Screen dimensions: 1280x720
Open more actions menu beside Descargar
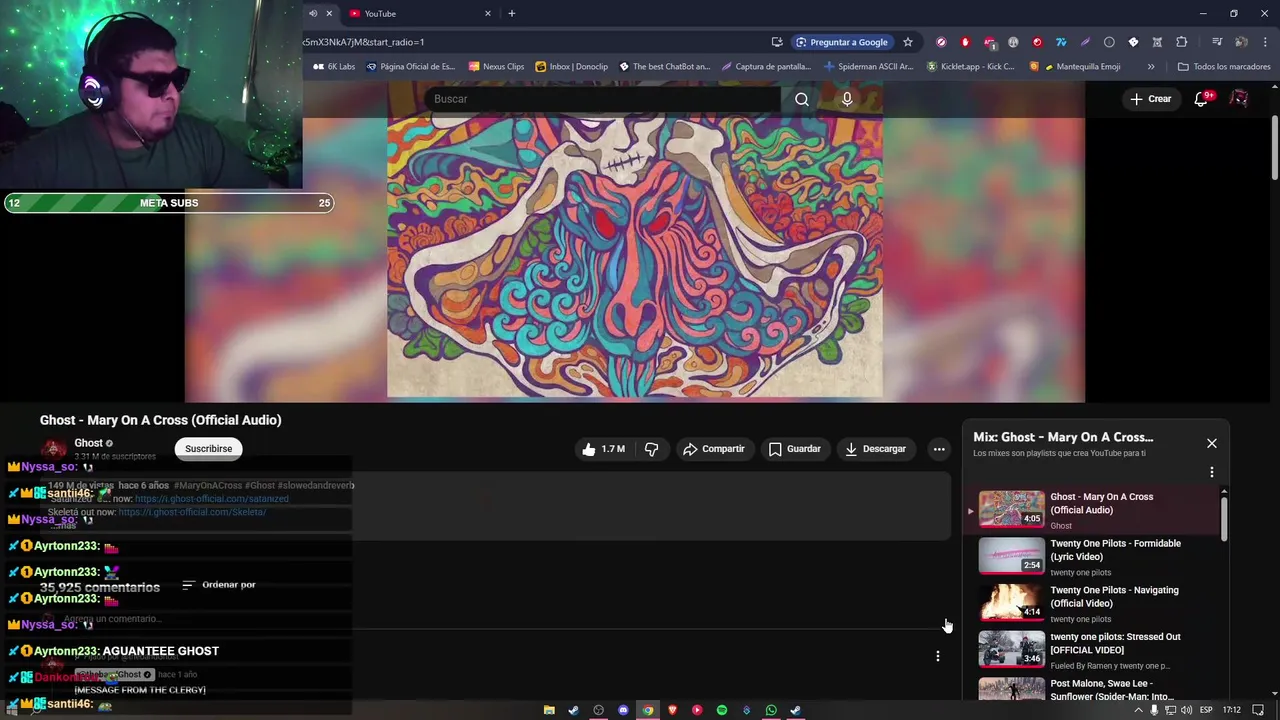[x=939, y=449]
